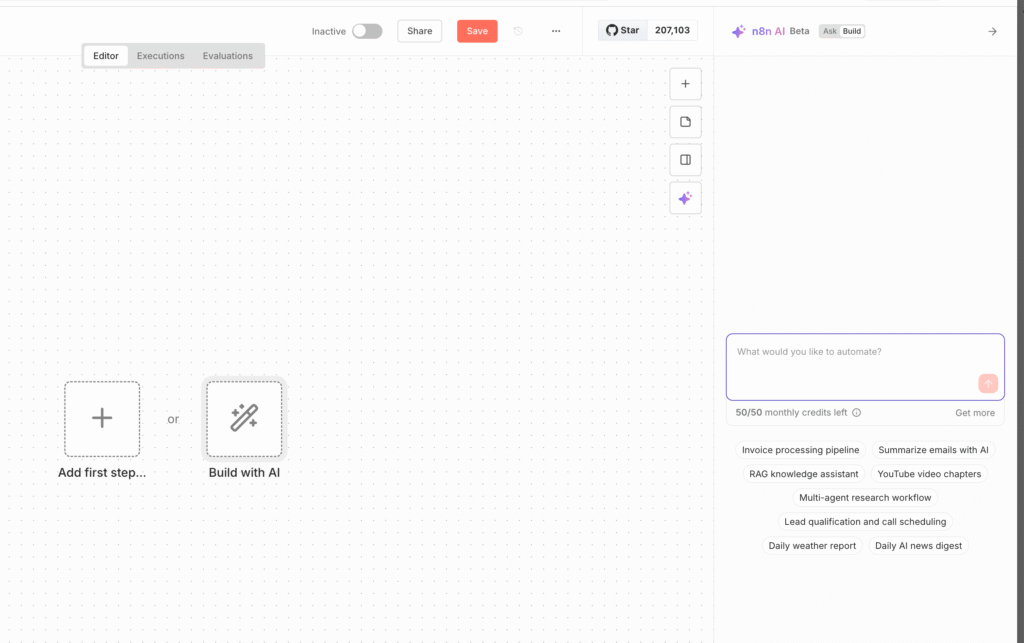This screenshot has width=1024, height=643.
Task: Click the Build with AI wand box
Action: point(244,418)
